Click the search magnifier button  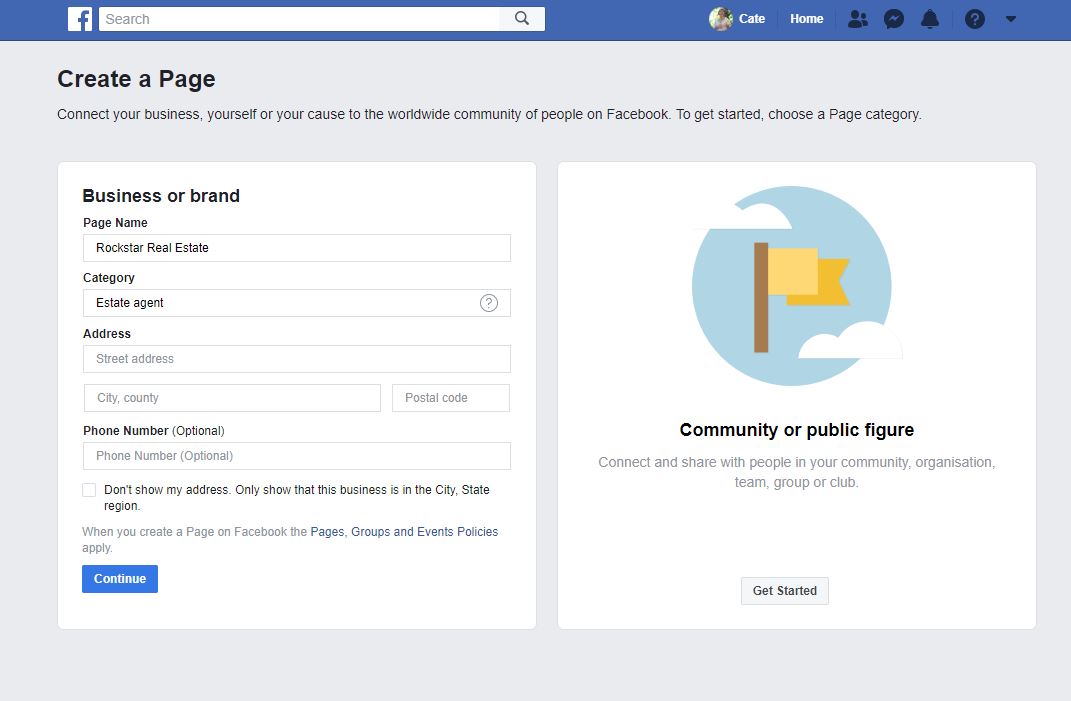[522, 18]
